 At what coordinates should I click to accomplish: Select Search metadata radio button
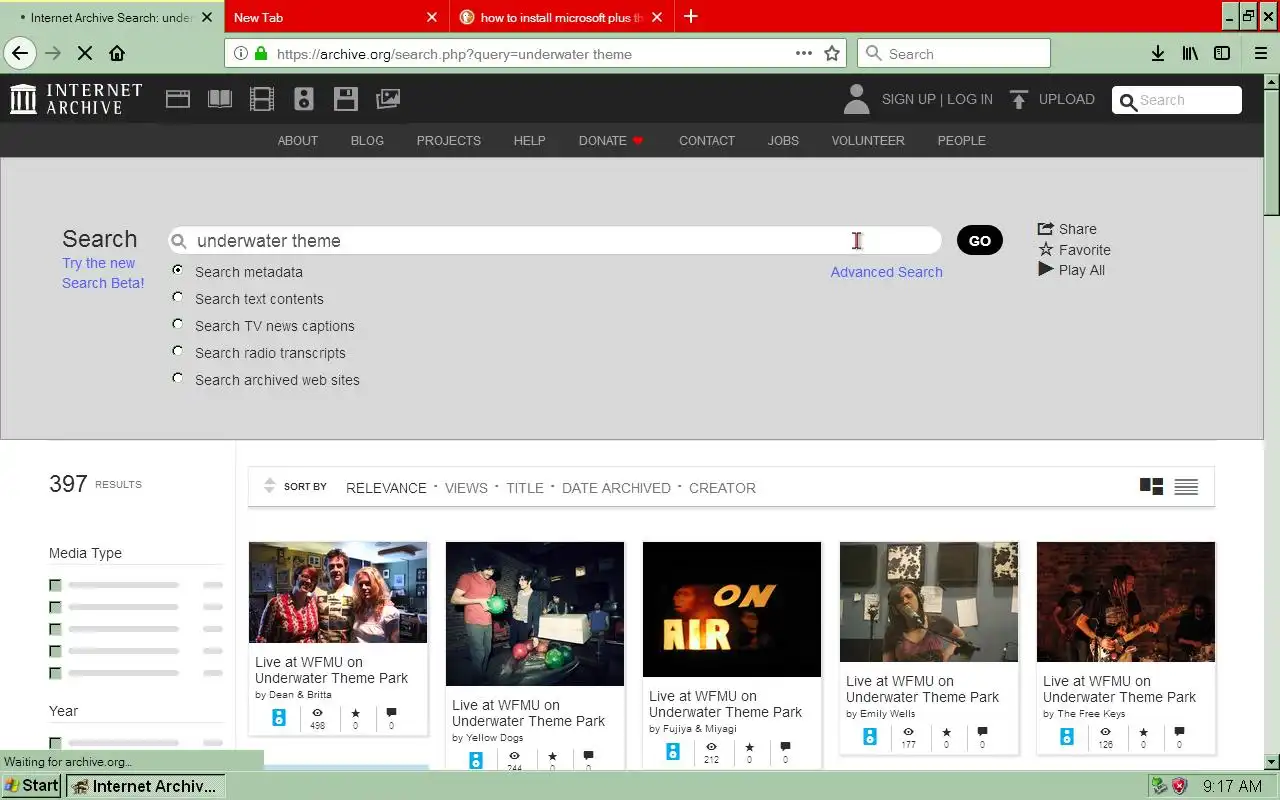177,270
